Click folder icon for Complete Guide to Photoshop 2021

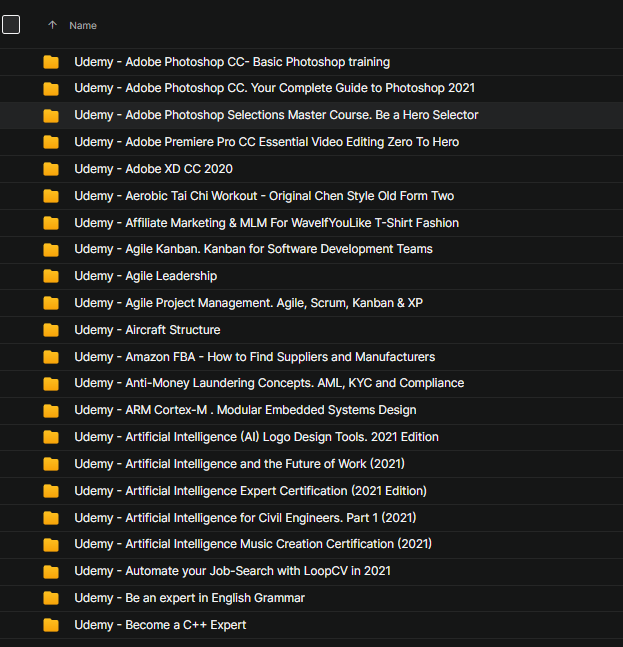51,88
